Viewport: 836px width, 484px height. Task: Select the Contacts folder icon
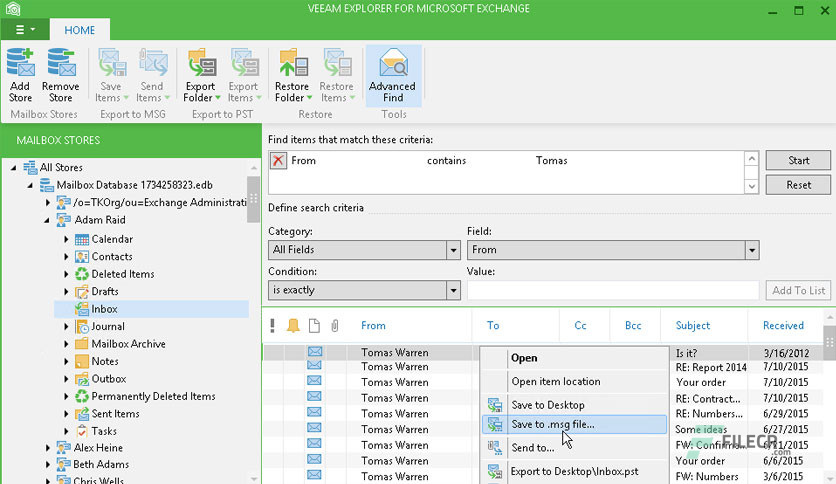82,257
